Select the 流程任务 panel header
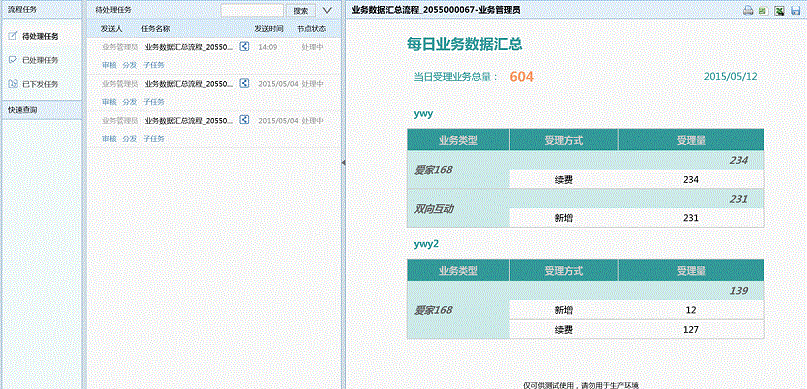This screenshot has height=389, width=807. pos(41,9)
